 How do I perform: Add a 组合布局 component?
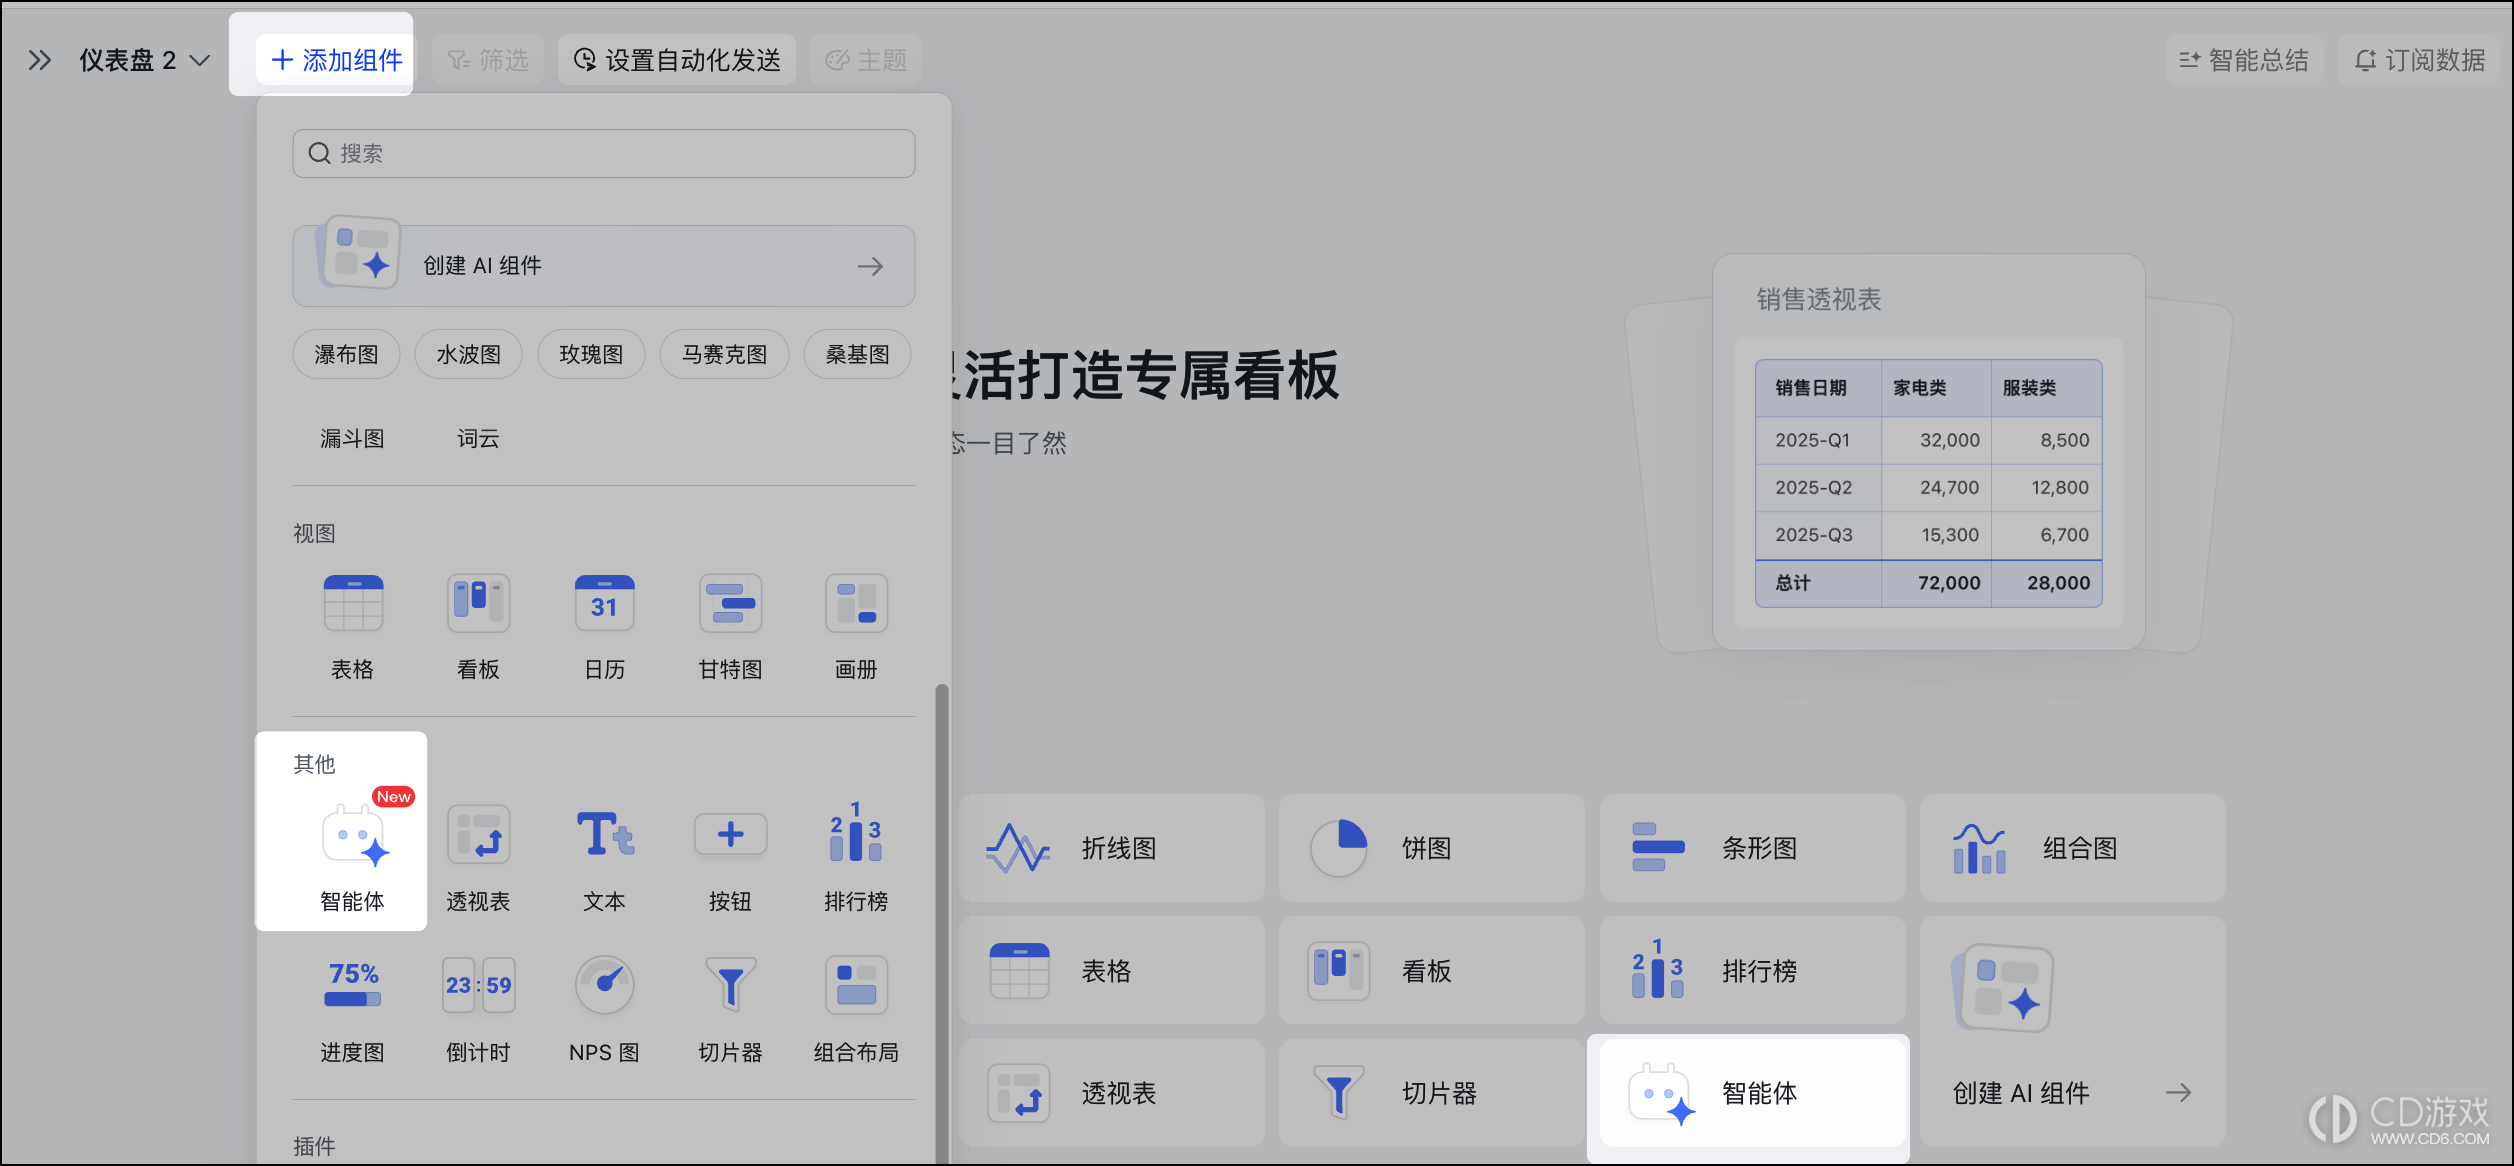856,985
